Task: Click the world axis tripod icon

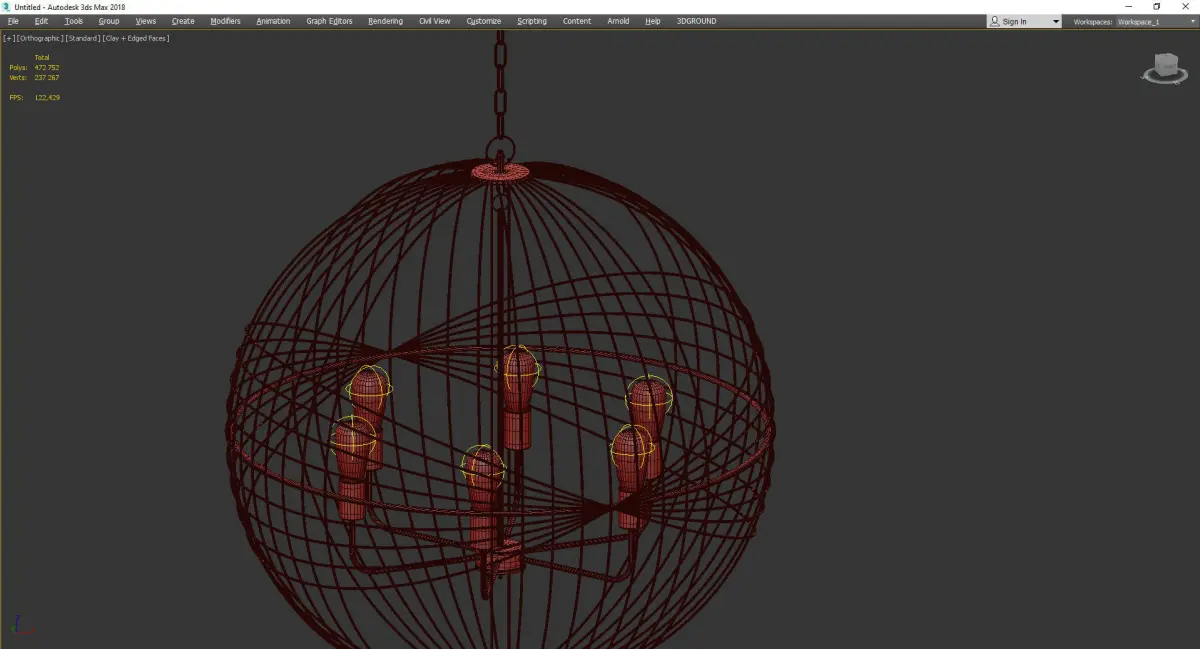Action: 22,626
